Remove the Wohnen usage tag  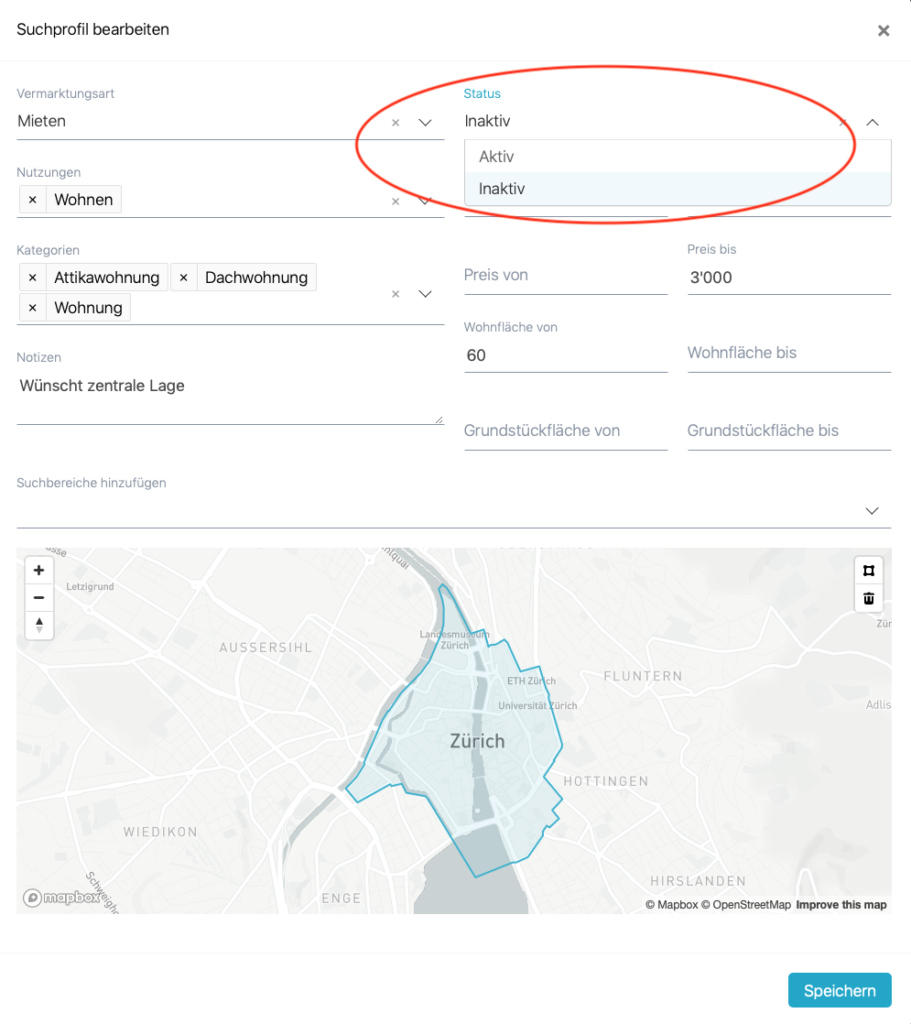pos(32,200)
